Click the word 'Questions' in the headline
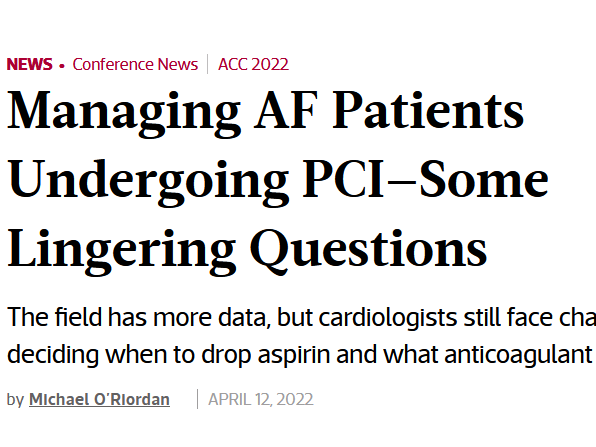The width and height of the screenshot is (596, 447). click(369, 251)
